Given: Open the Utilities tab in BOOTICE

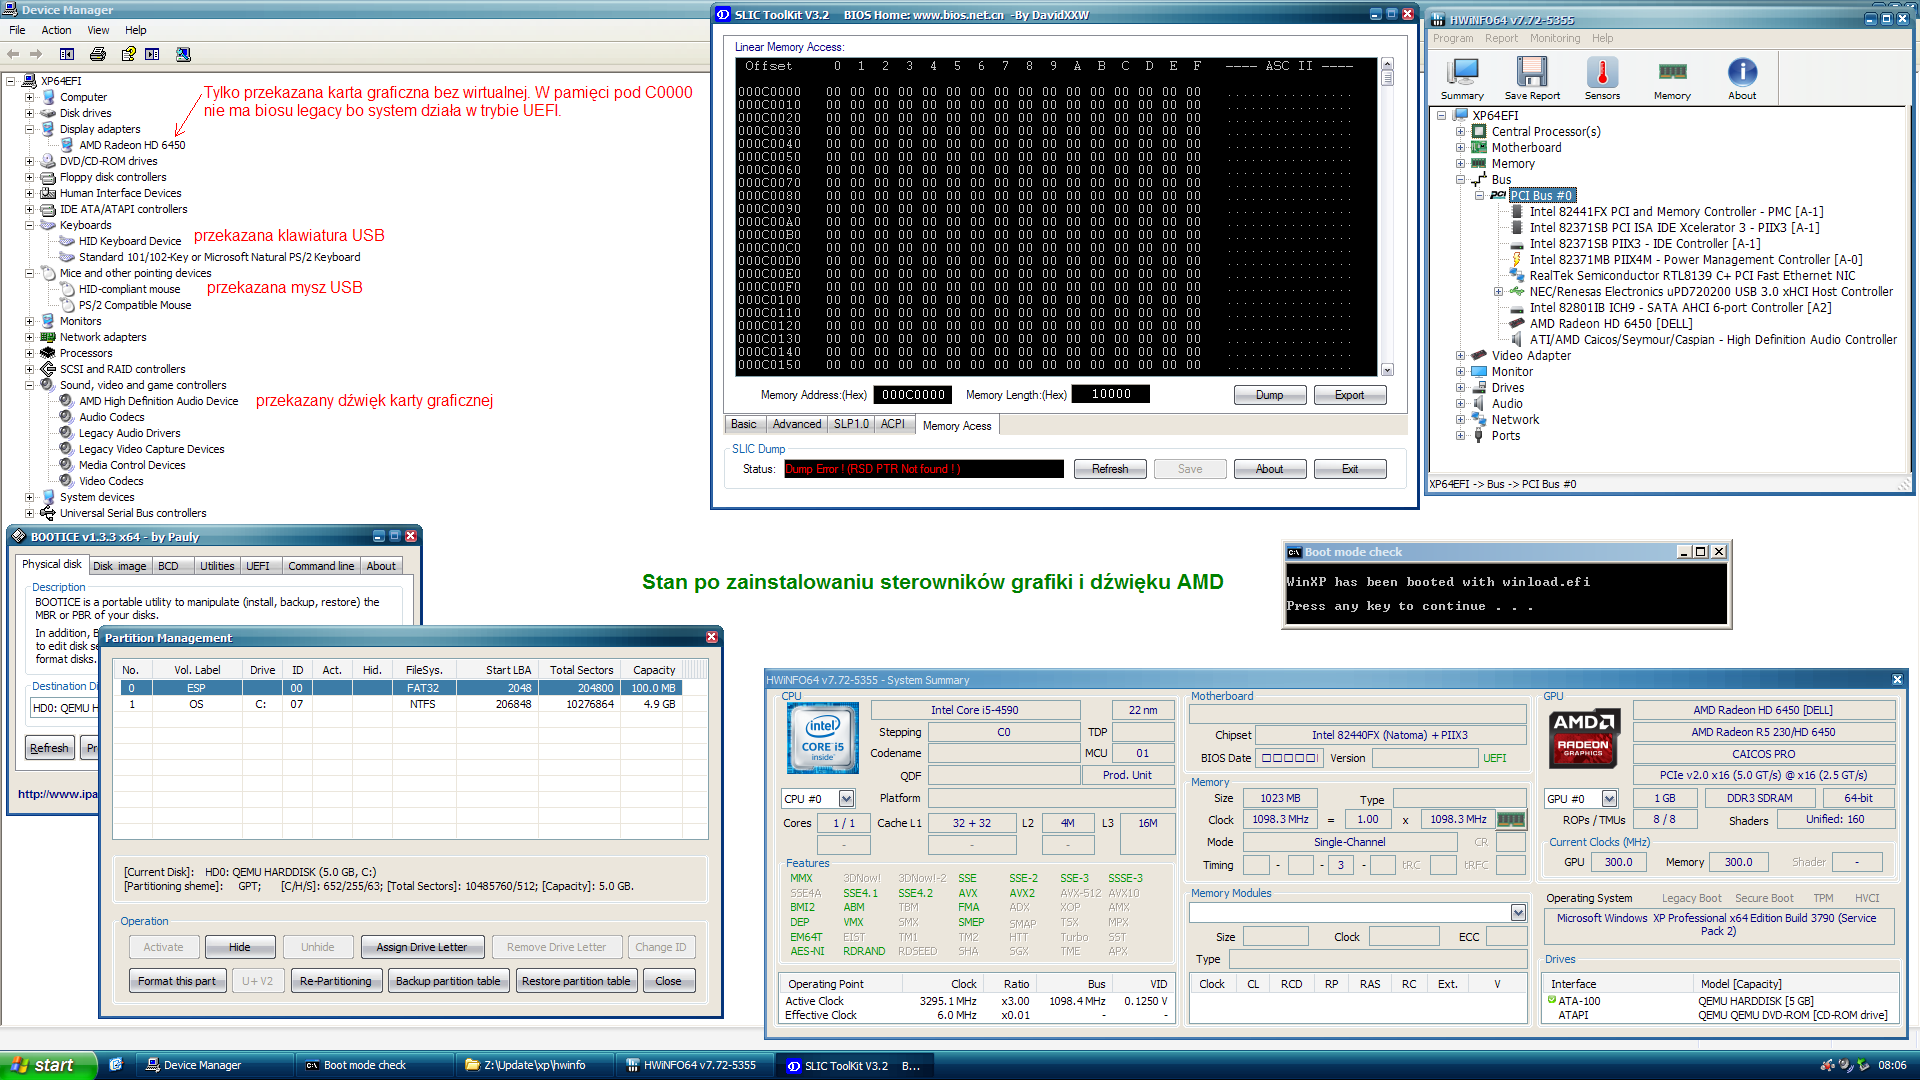Looking at the screenshot, I should pos(217,566).
